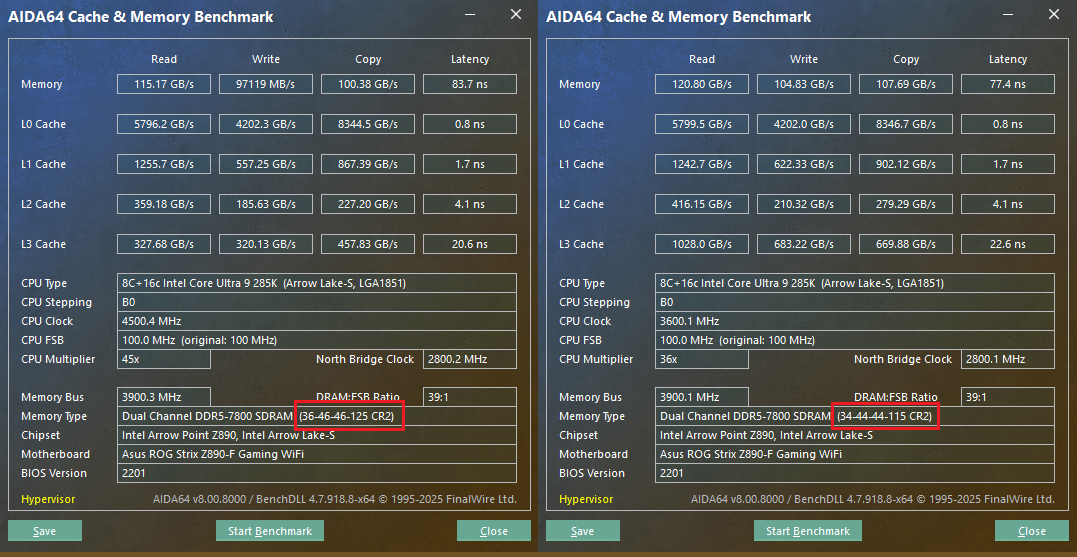
Task: Click Hypervisor label in left window
Action: [x=48, y=499]
